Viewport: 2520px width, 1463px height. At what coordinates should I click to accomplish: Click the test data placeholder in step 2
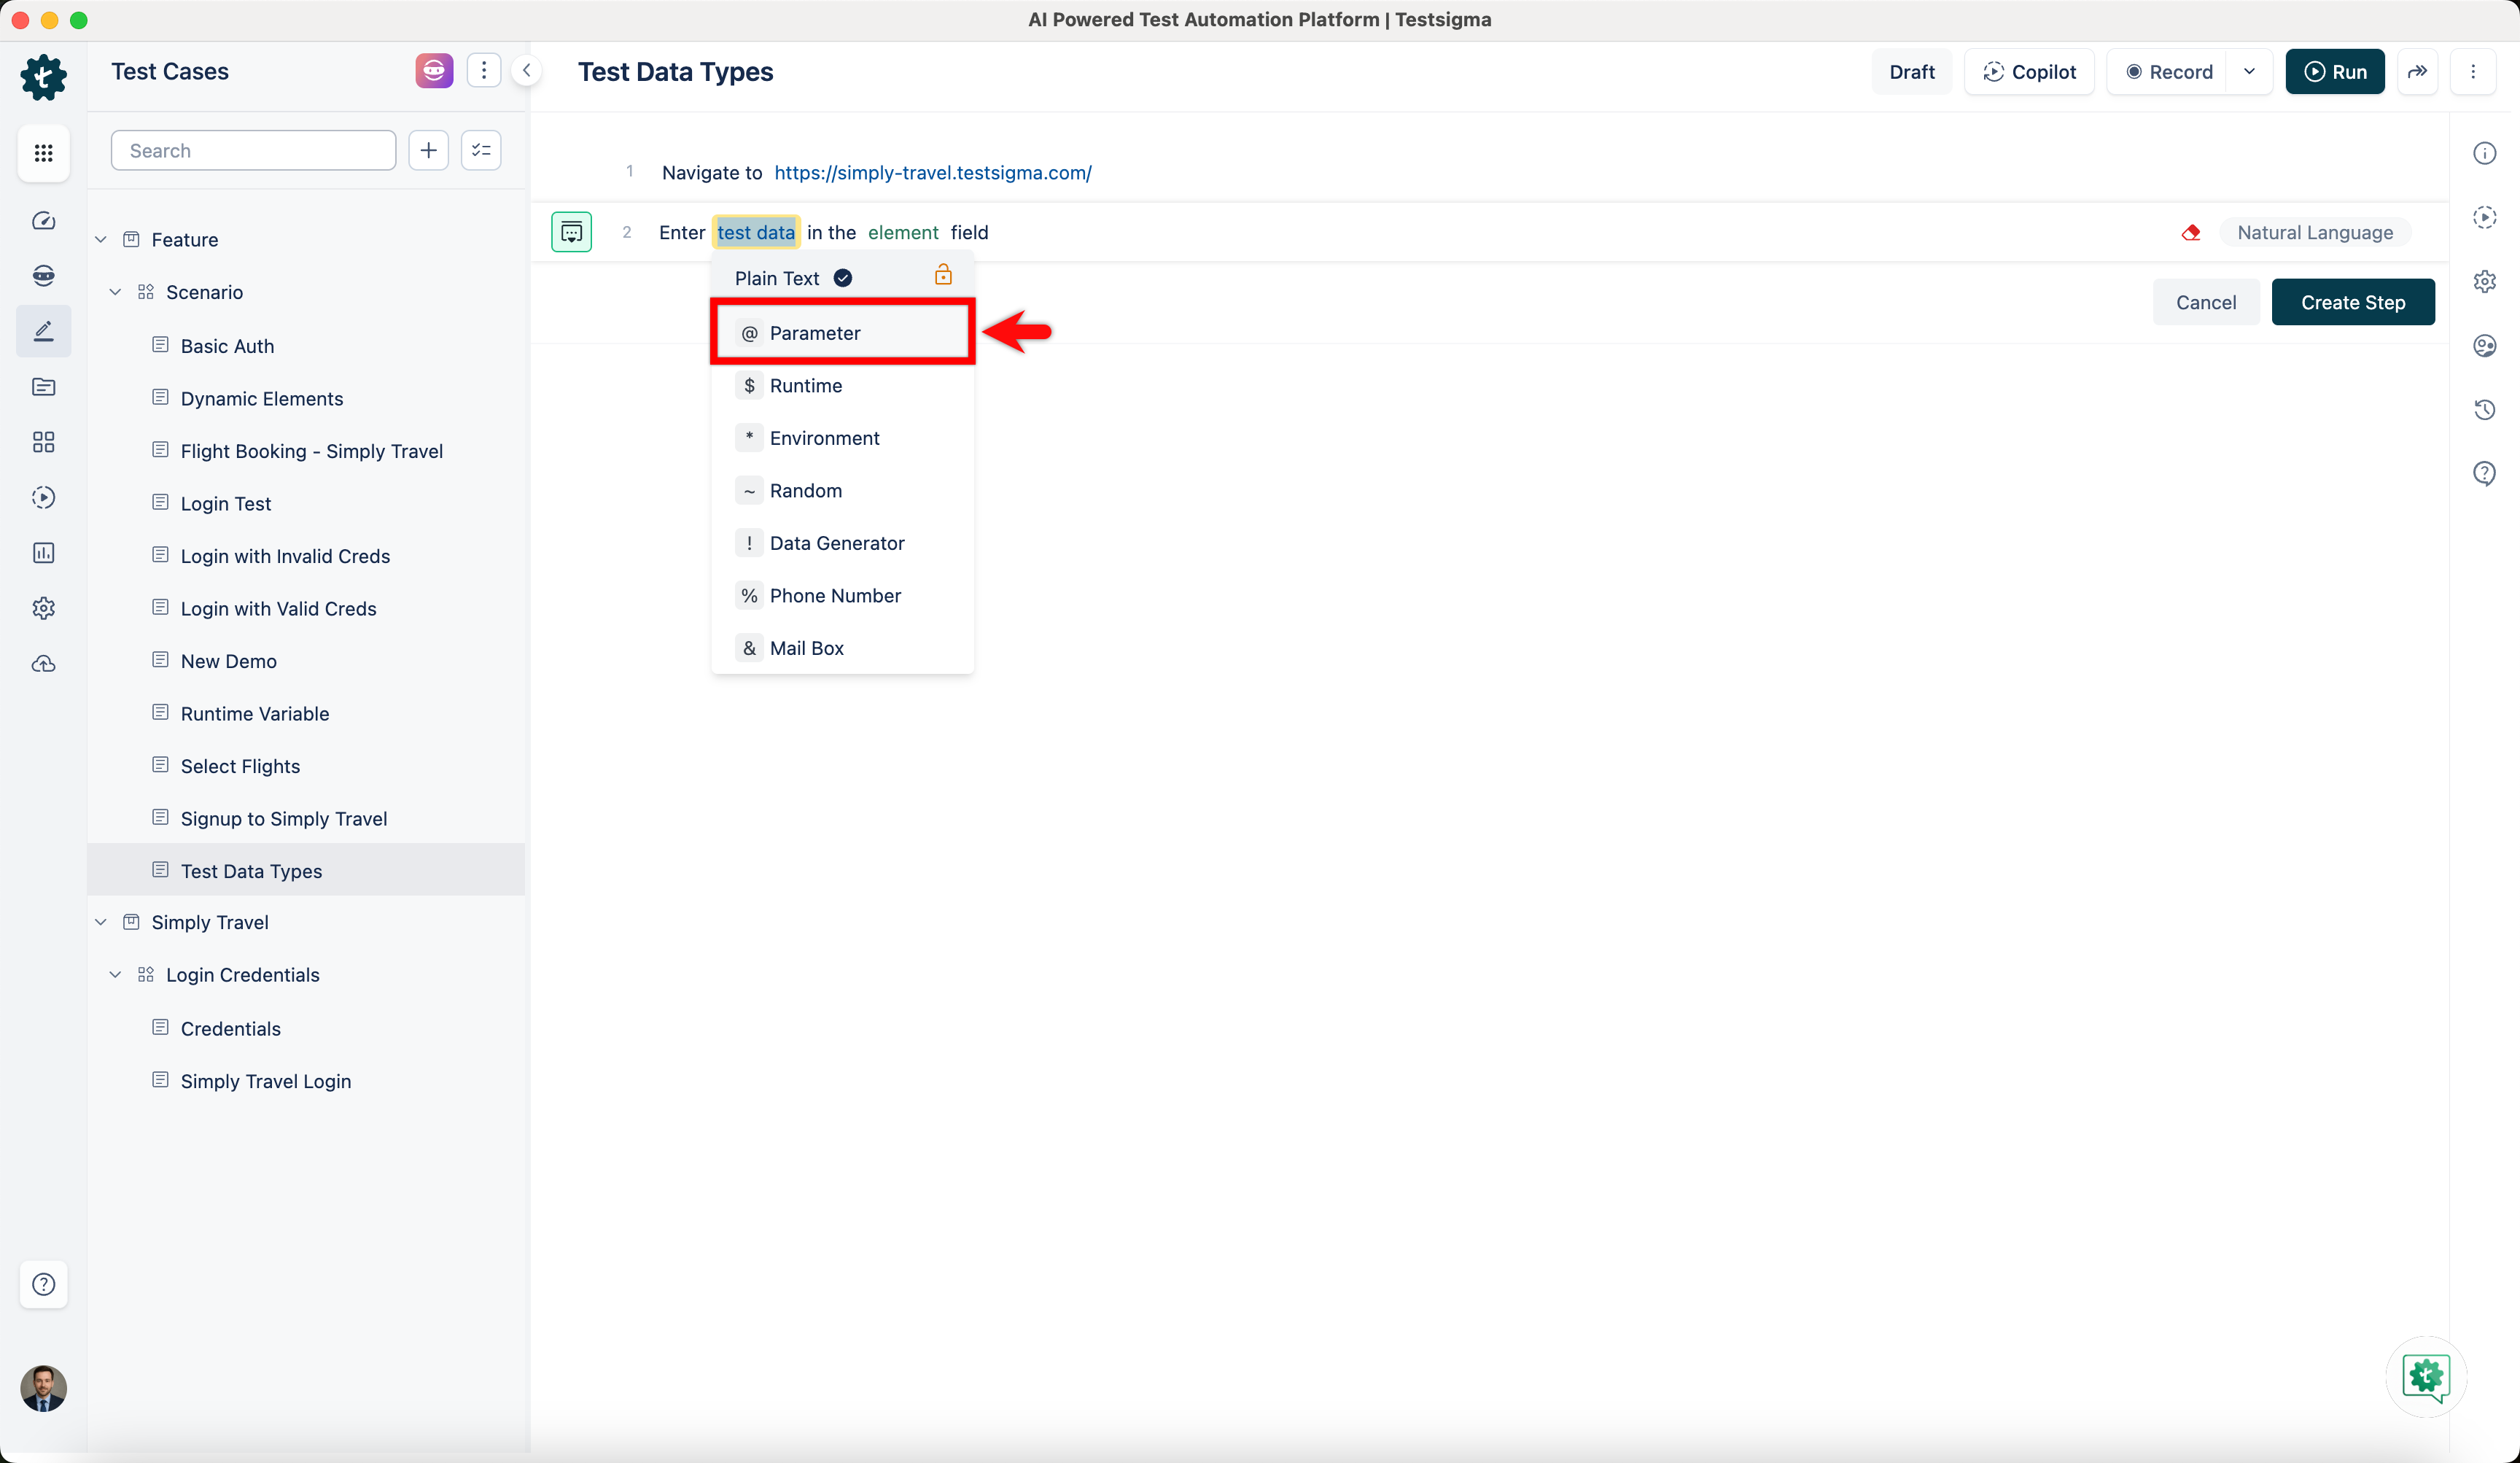tap(756, 232)
